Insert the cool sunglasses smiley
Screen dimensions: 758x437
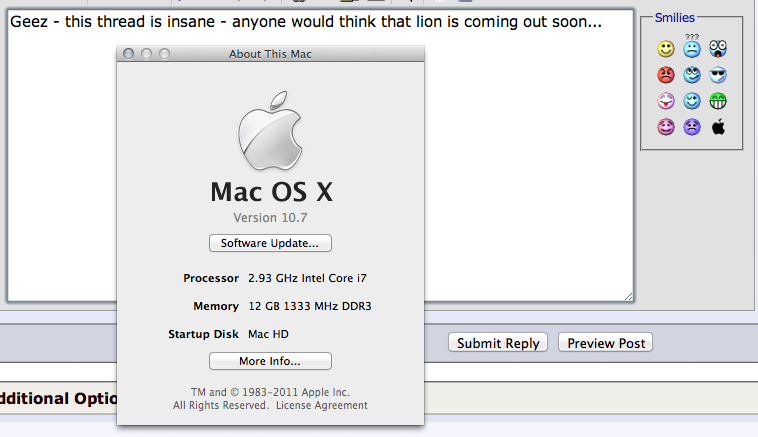click(x=718, y=75)
